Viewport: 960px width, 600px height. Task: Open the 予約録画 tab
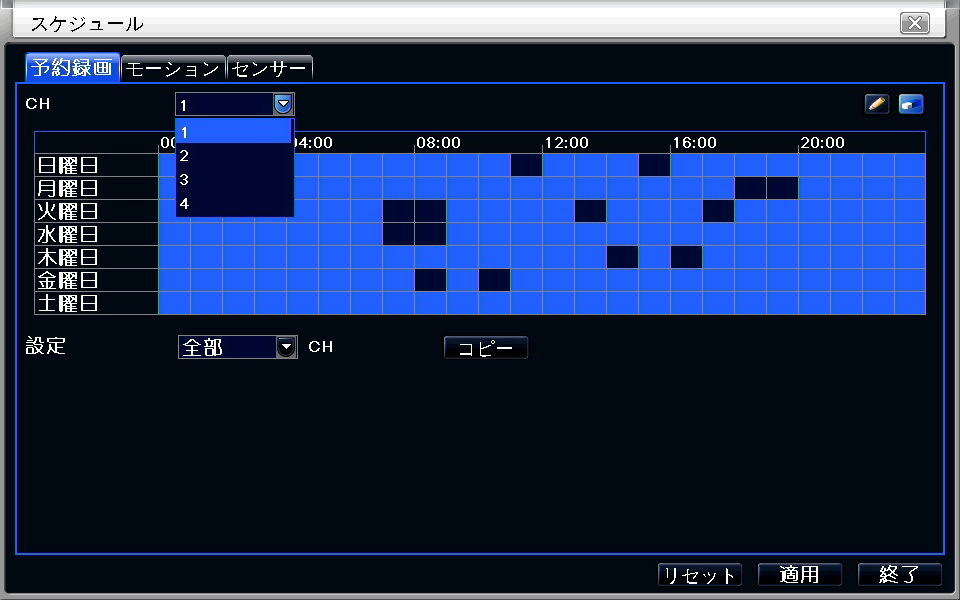pyautogui.click(x=73, y=67)
